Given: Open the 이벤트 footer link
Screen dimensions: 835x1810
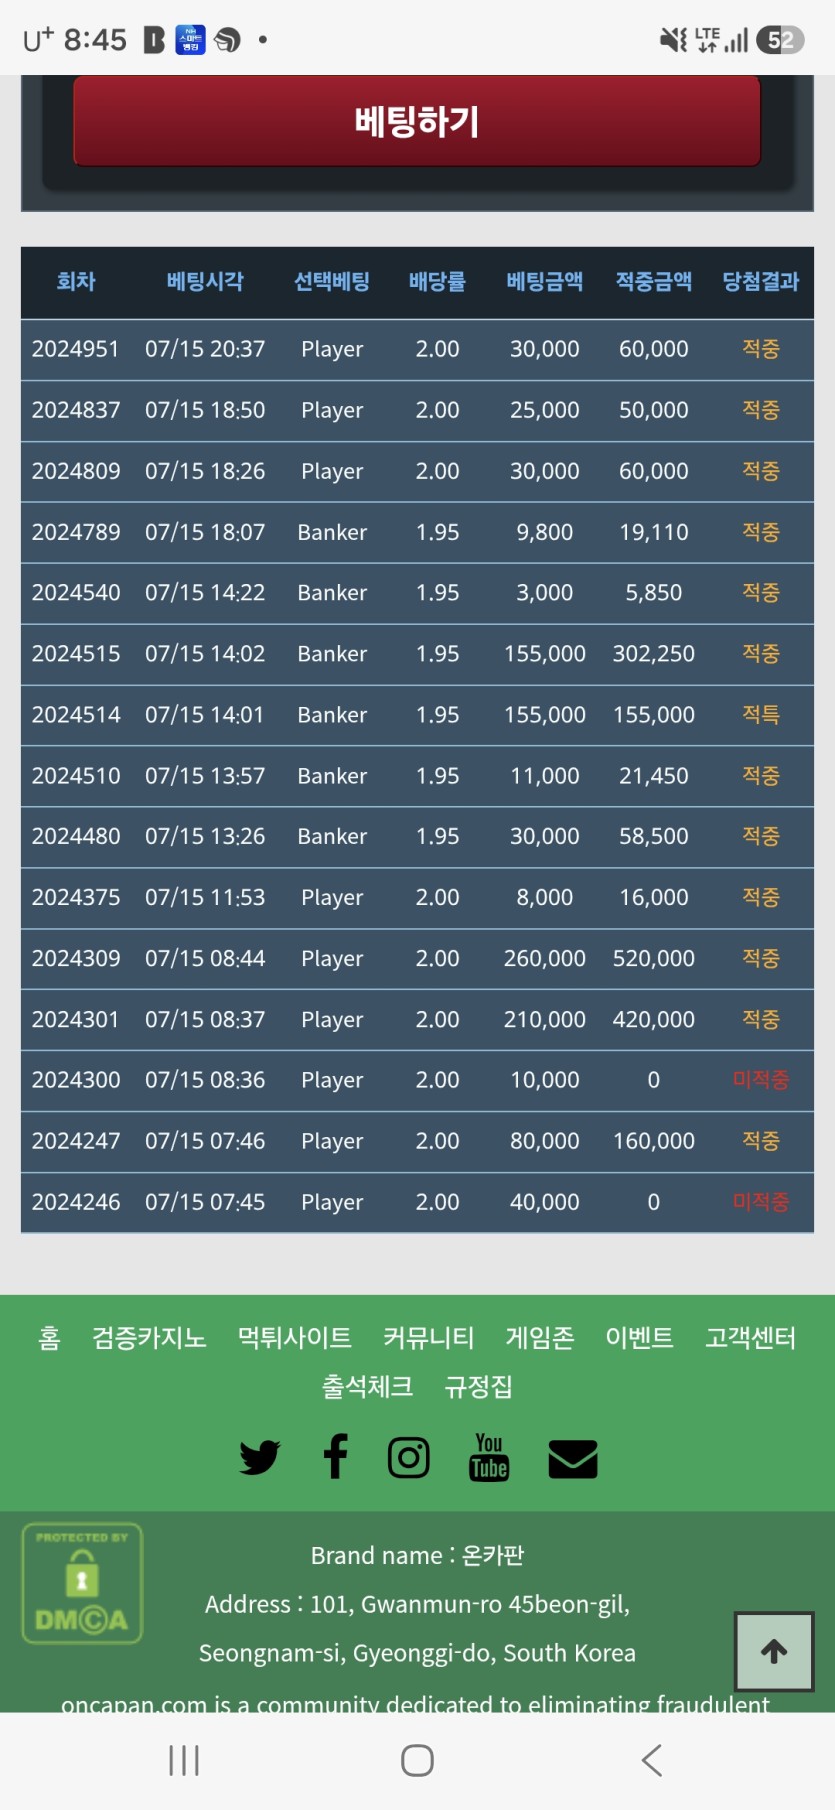Looking at the screenshot, I should [x=640, y=1338].
